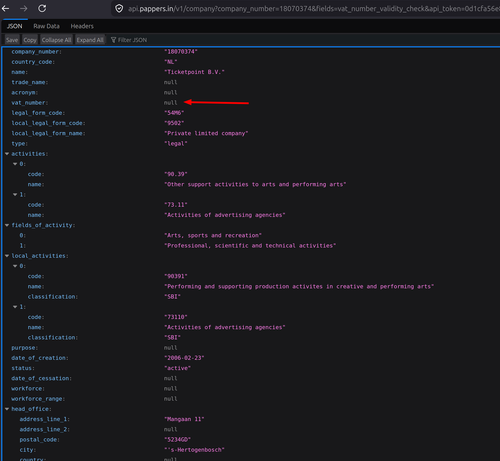Select the date value "2006-02-23"
The height and width of the screenshot is (461, 500).
(x=184, y=358)
